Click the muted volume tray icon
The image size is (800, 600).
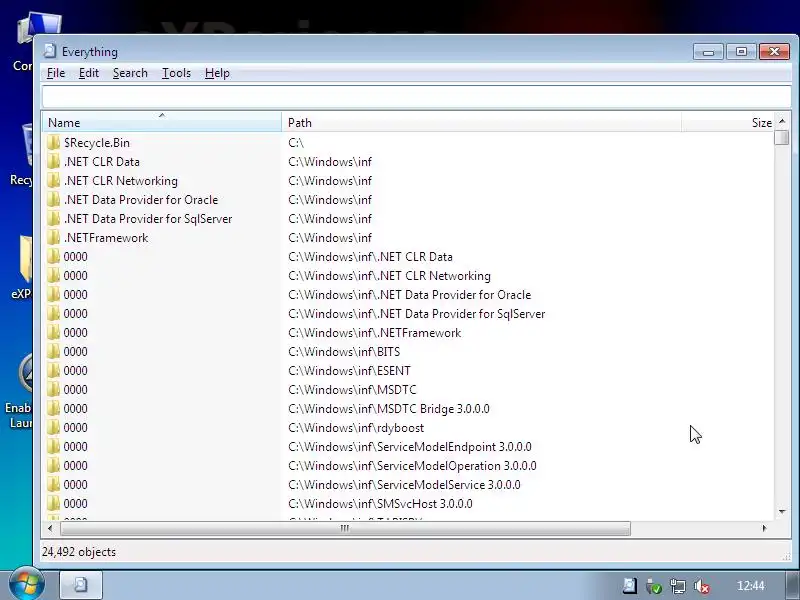pos(702,586)
